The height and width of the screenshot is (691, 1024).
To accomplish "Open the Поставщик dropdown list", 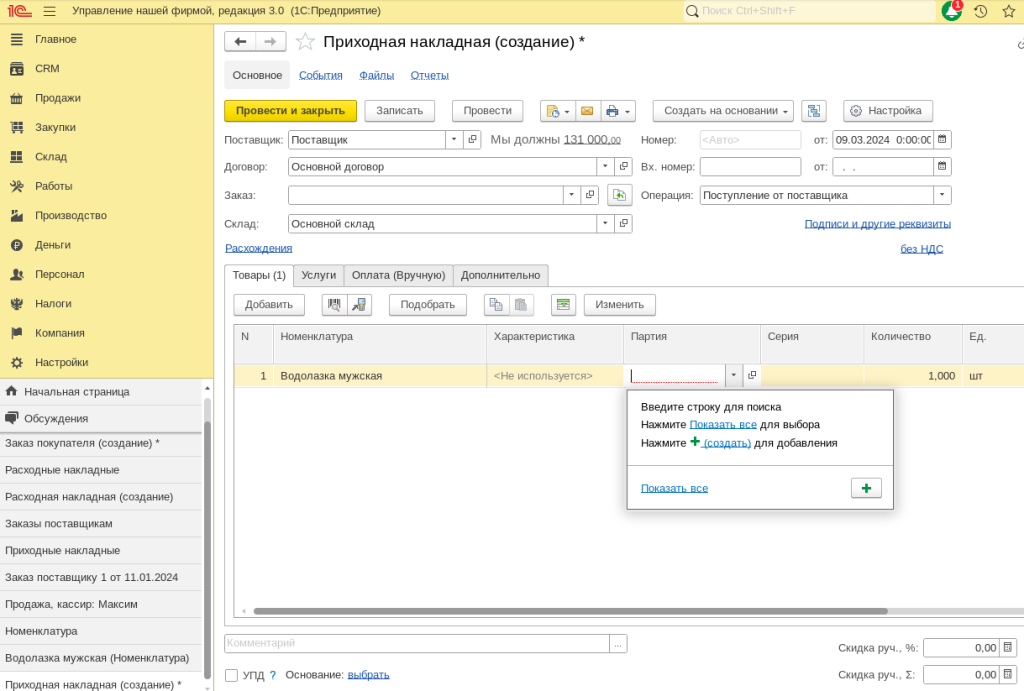I will 454,140.
